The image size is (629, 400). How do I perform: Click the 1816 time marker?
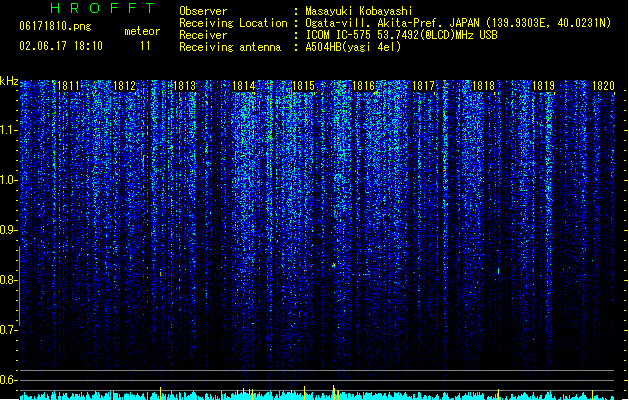363,85
